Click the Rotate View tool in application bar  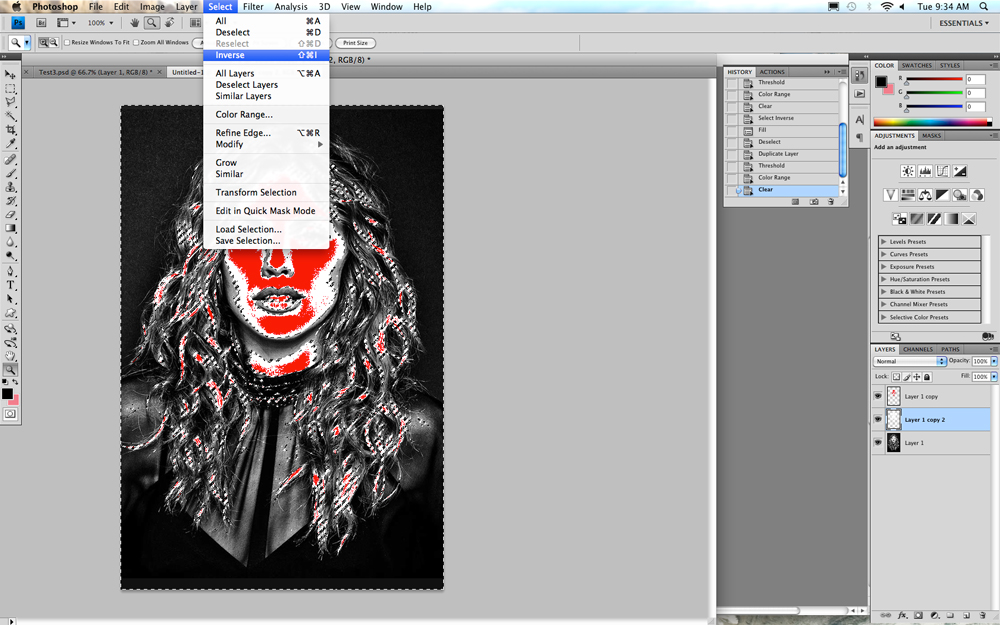(170, 22)
